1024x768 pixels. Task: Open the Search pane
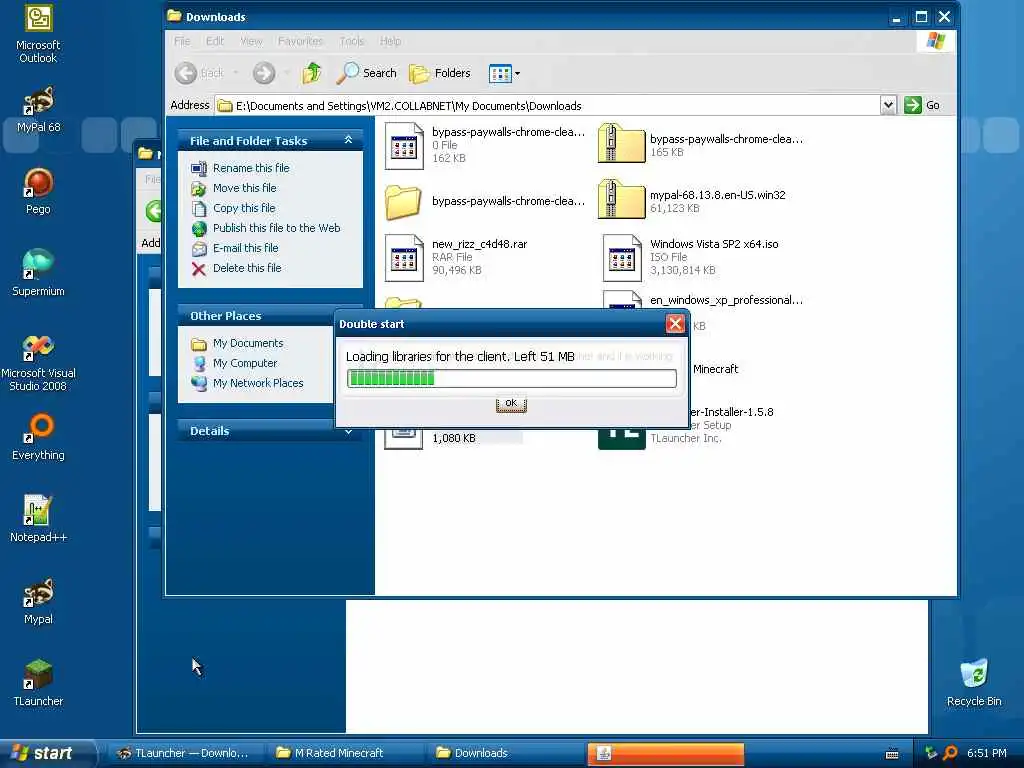click(x=366, y=73)
